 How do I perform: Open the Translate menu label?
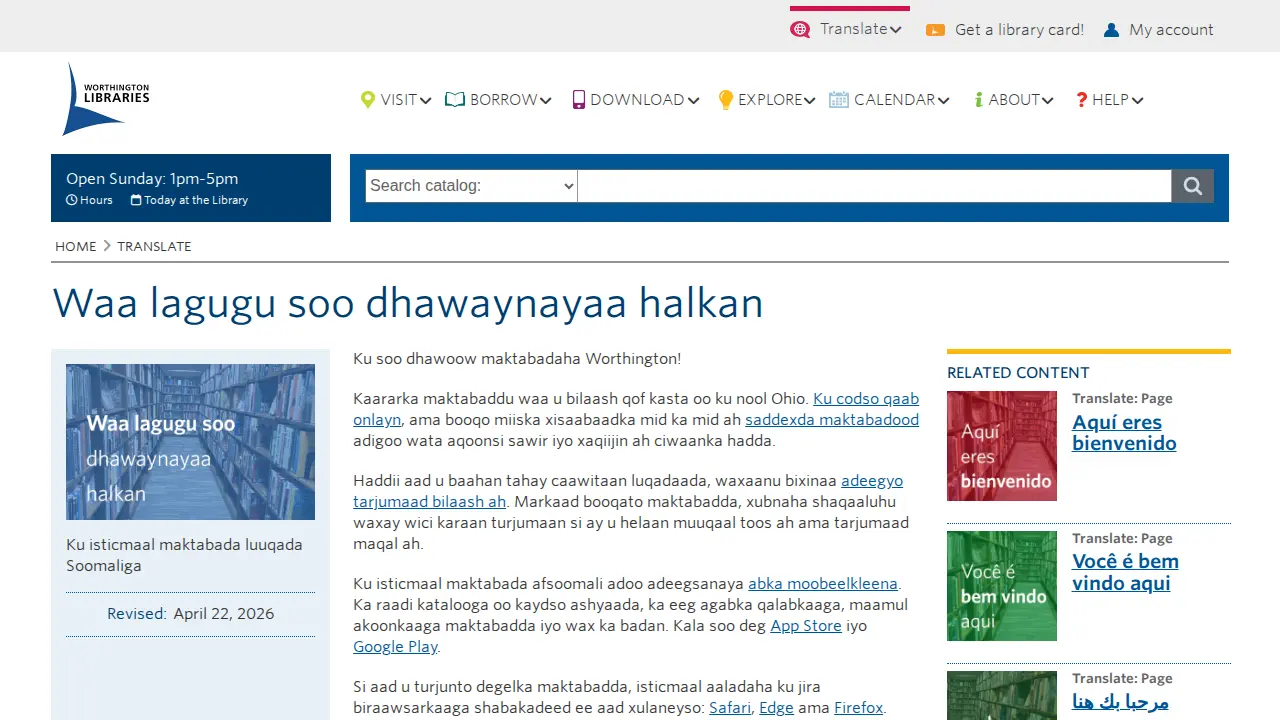[853, 29]
